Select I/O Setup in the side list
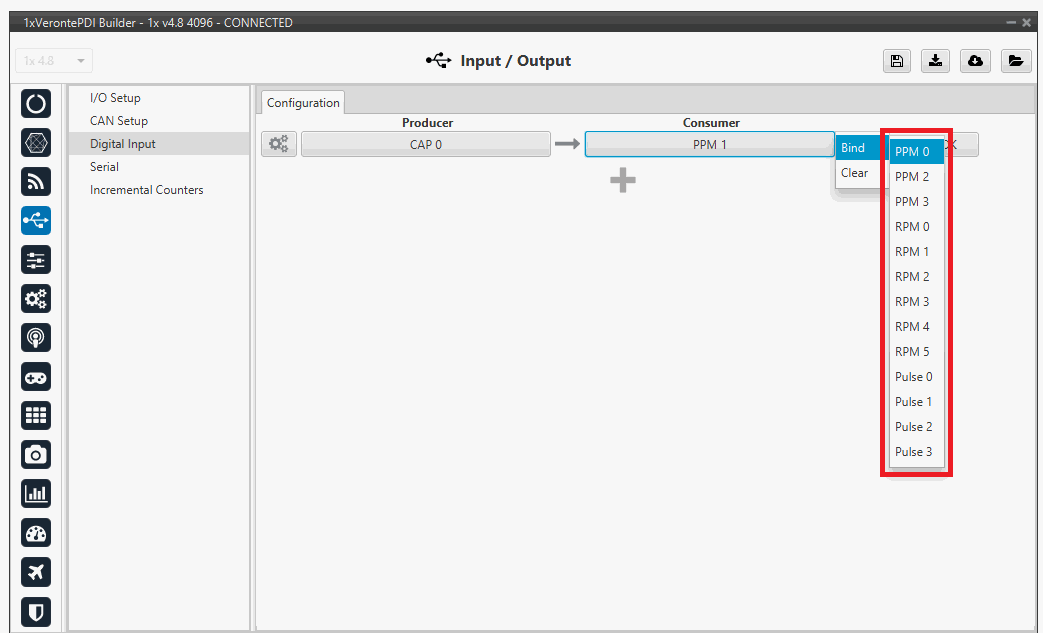Image resolution: width=1043 pixels, height=633 pixels. [115, 98]
